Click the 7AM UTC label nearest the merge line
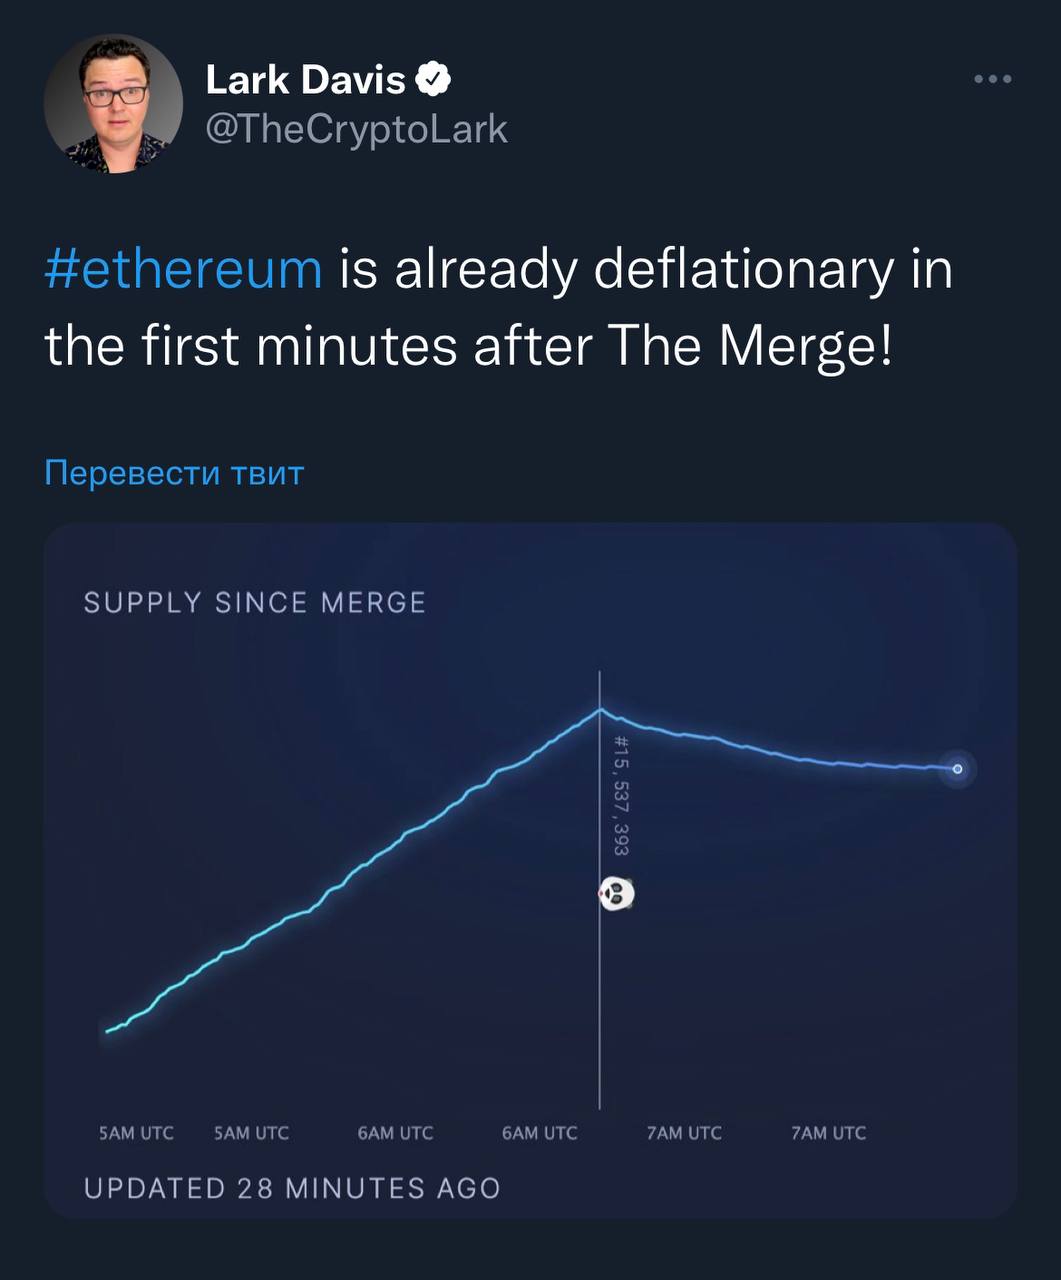 pyautogui.click(x=684, y=1133)
